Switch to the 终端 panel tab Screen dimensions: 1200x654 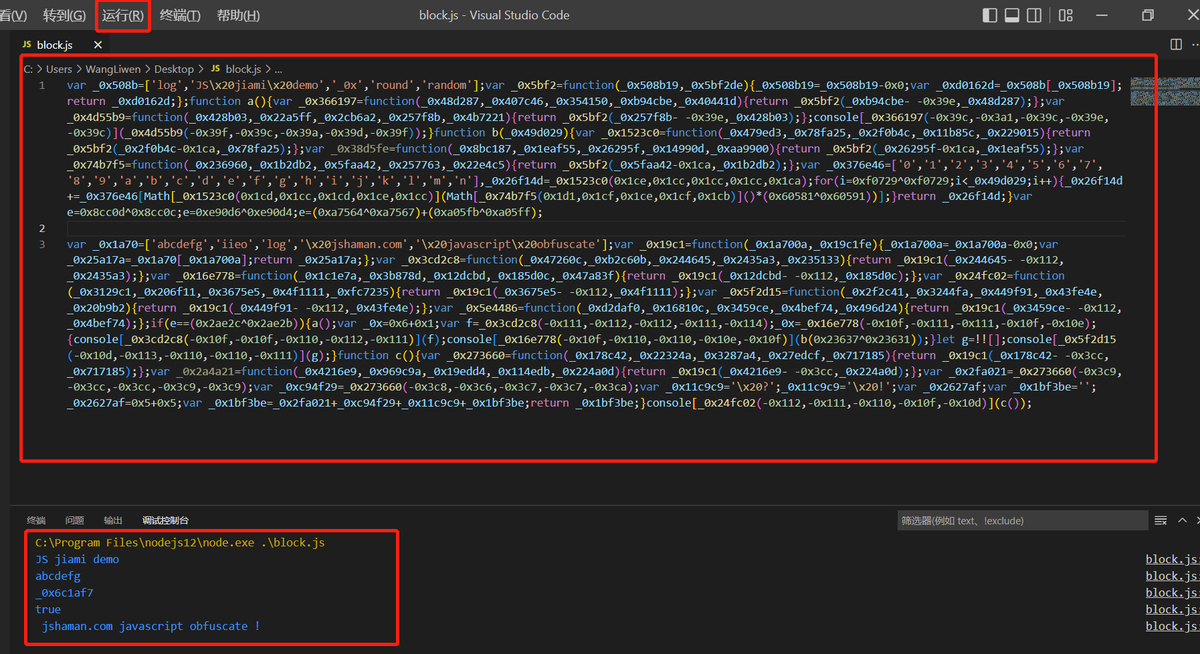coord(36,520)
